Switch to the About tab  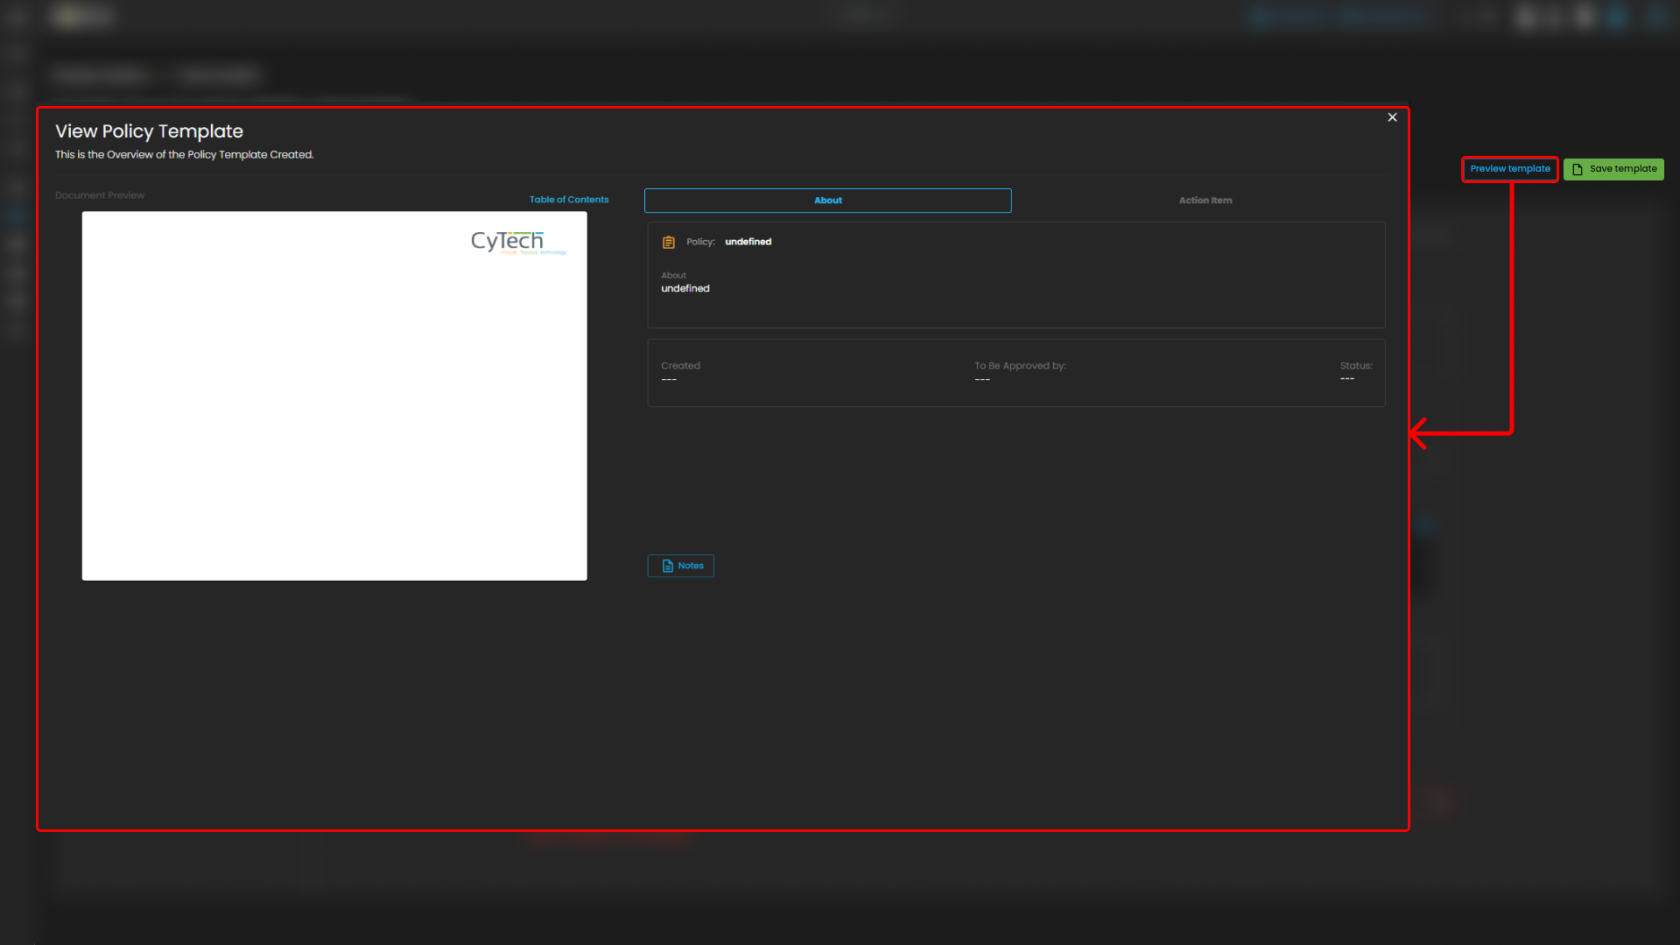[827, 201]
